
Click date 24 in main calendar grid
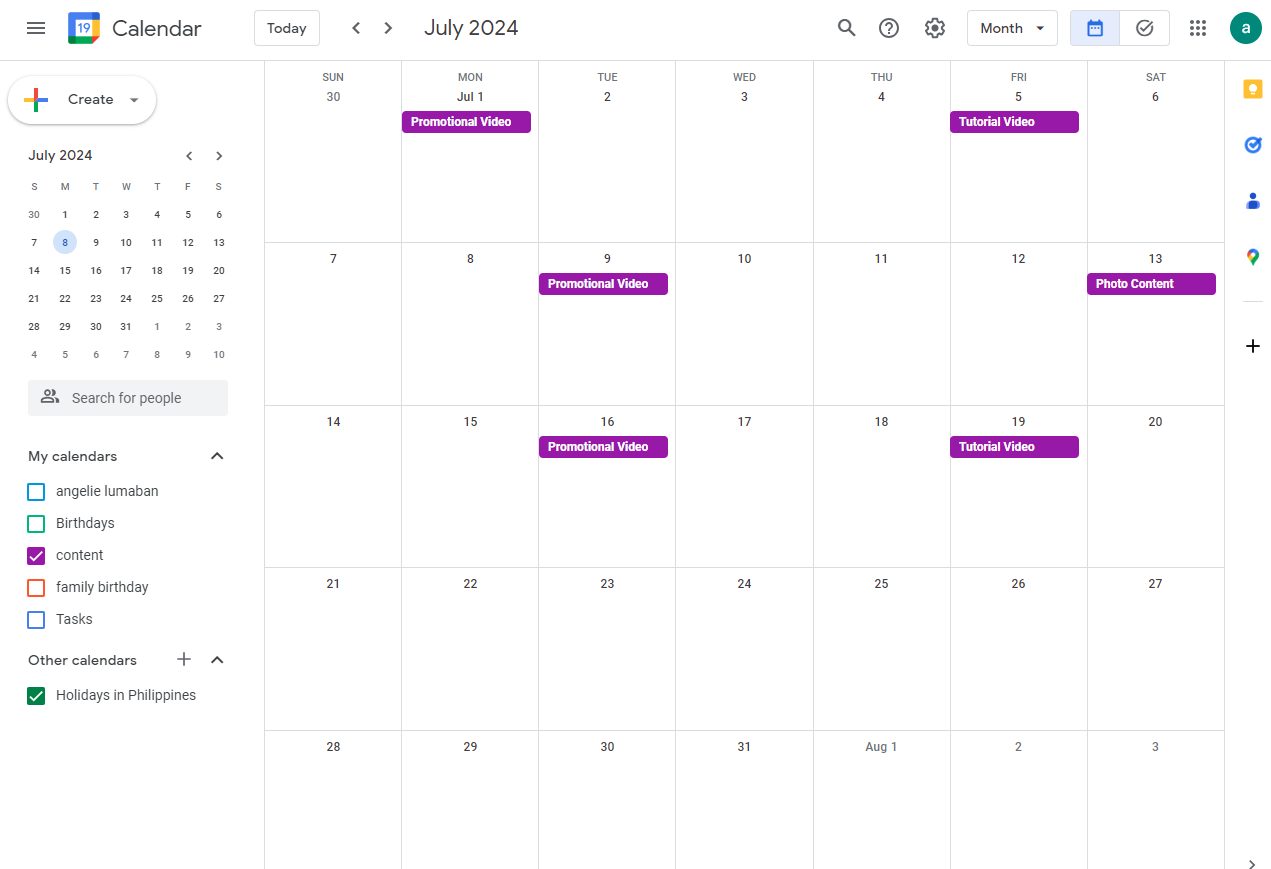point(744,584)
